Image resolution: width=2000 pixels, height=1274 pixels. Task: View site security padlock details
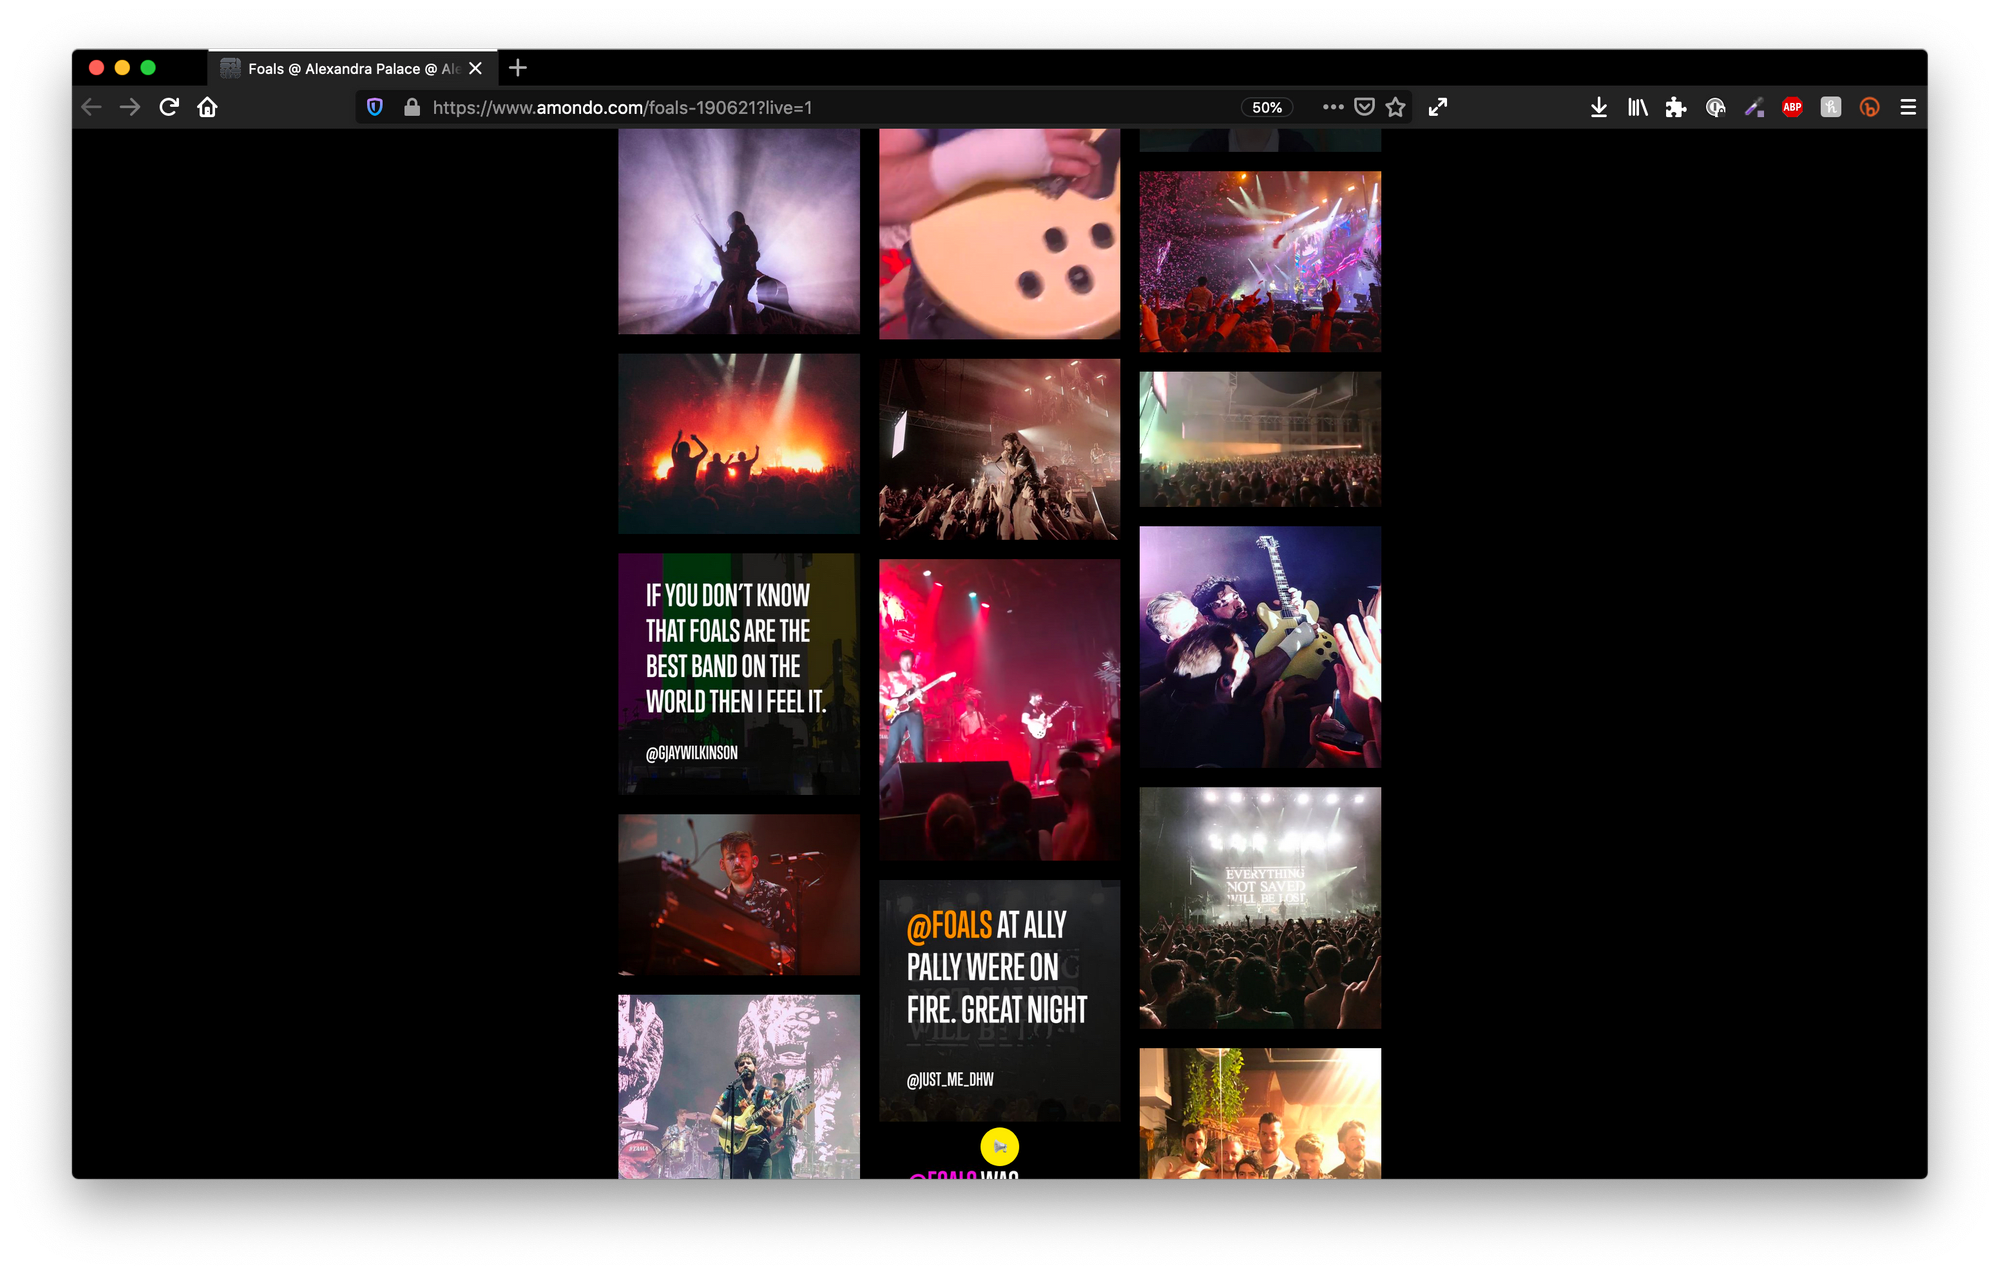tap(411, 107)
